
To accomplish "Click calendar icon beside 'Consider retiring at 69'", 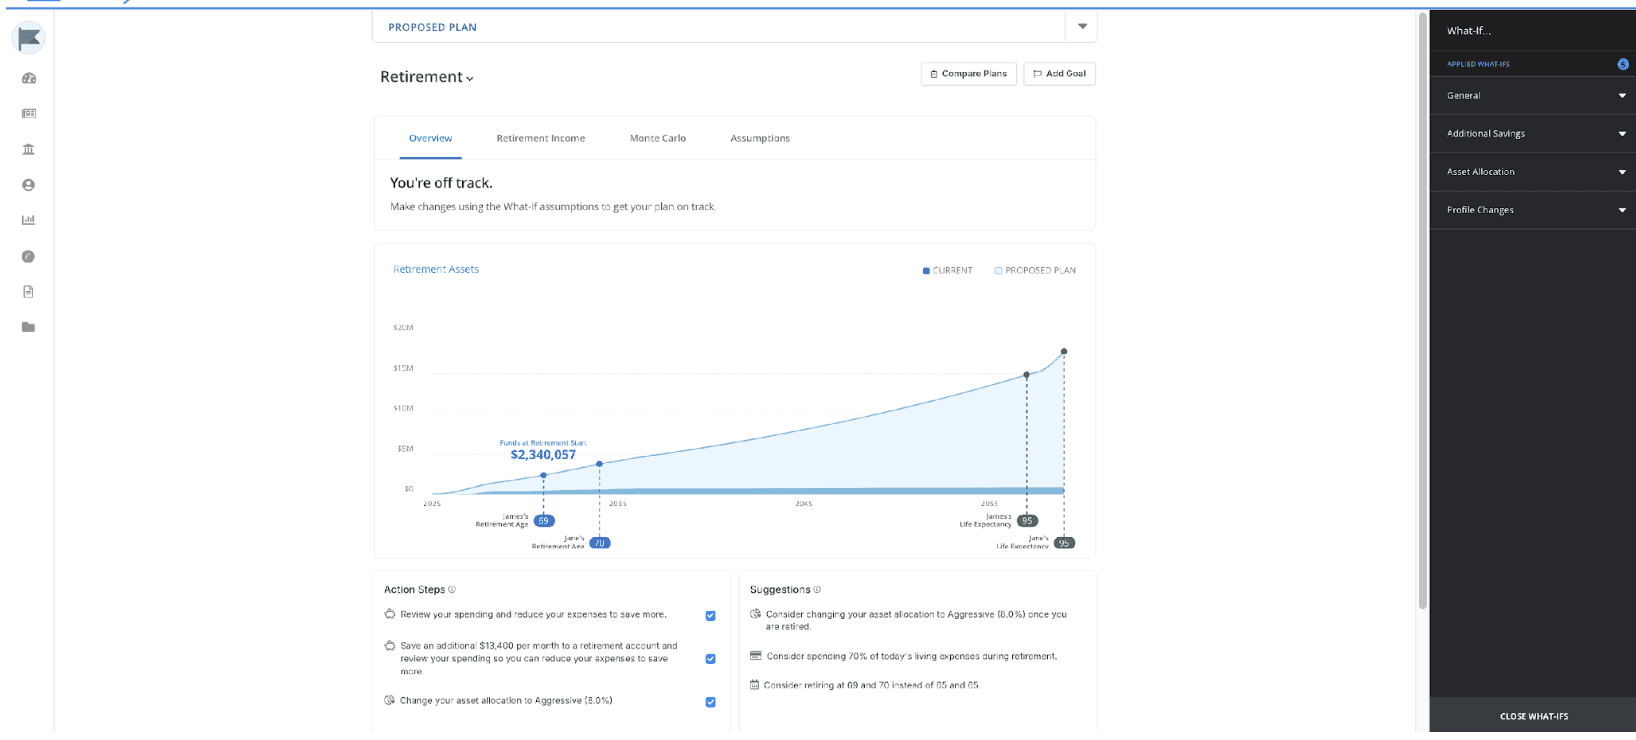I will (755, 685).
